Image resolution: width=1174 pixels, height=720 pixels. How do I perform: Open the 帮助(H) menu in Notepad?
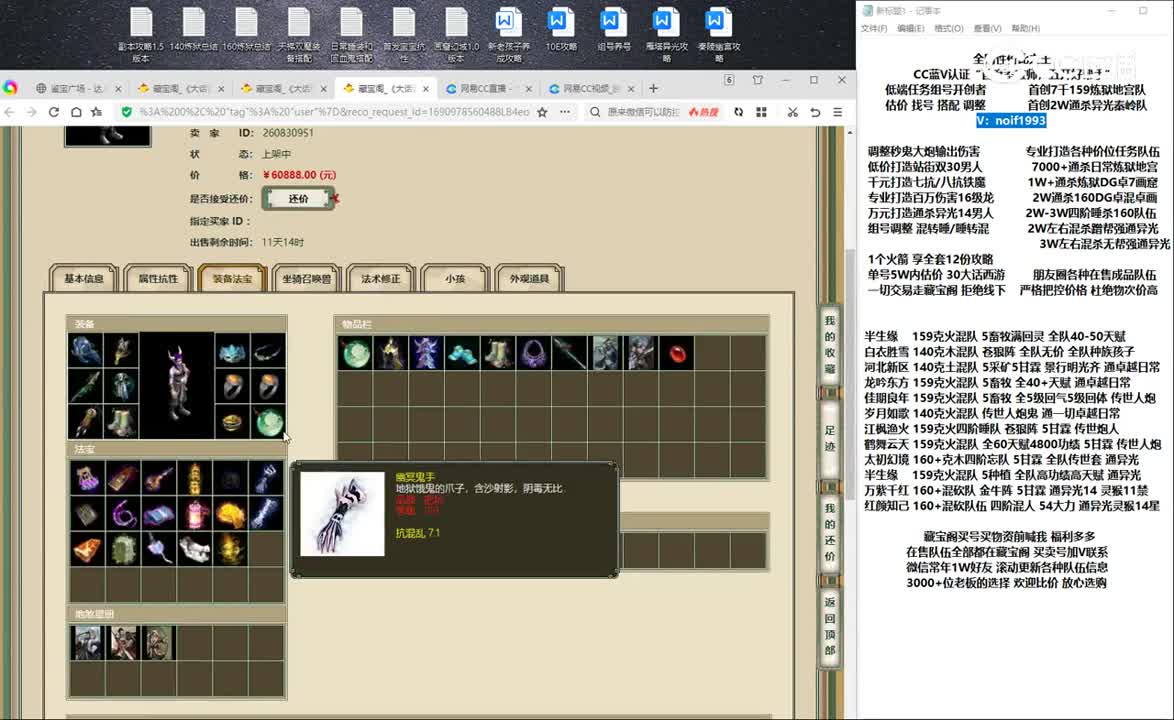pos(1026,28)
